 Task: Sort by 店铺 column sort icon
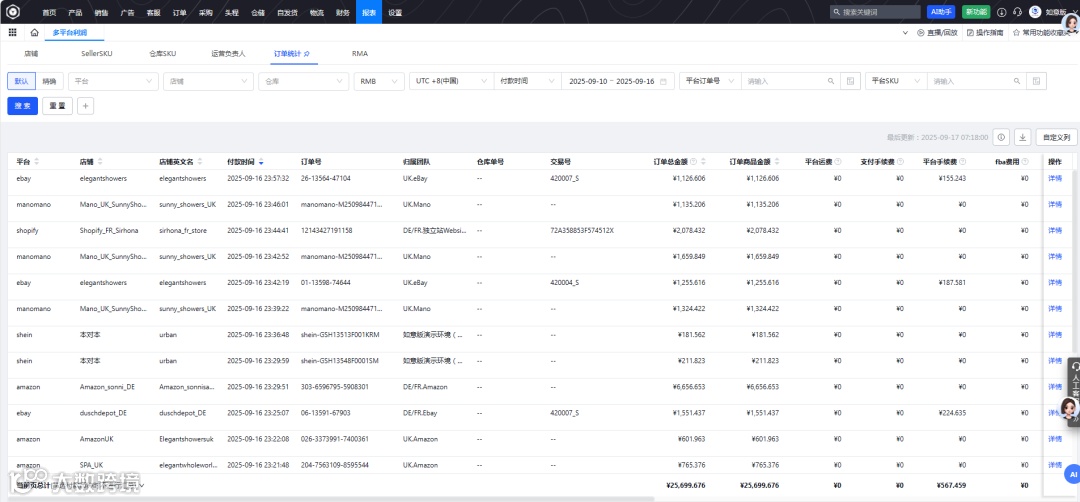[x=100, y=162]
